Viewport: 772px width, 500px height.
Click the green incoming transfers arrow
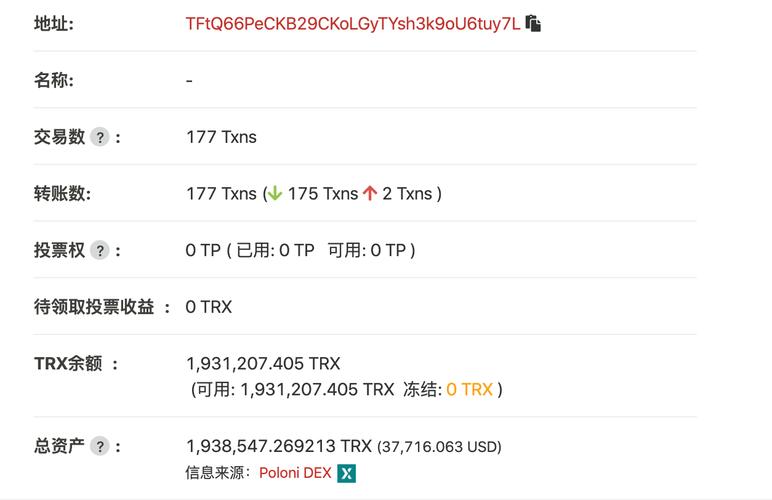(275, 193)
